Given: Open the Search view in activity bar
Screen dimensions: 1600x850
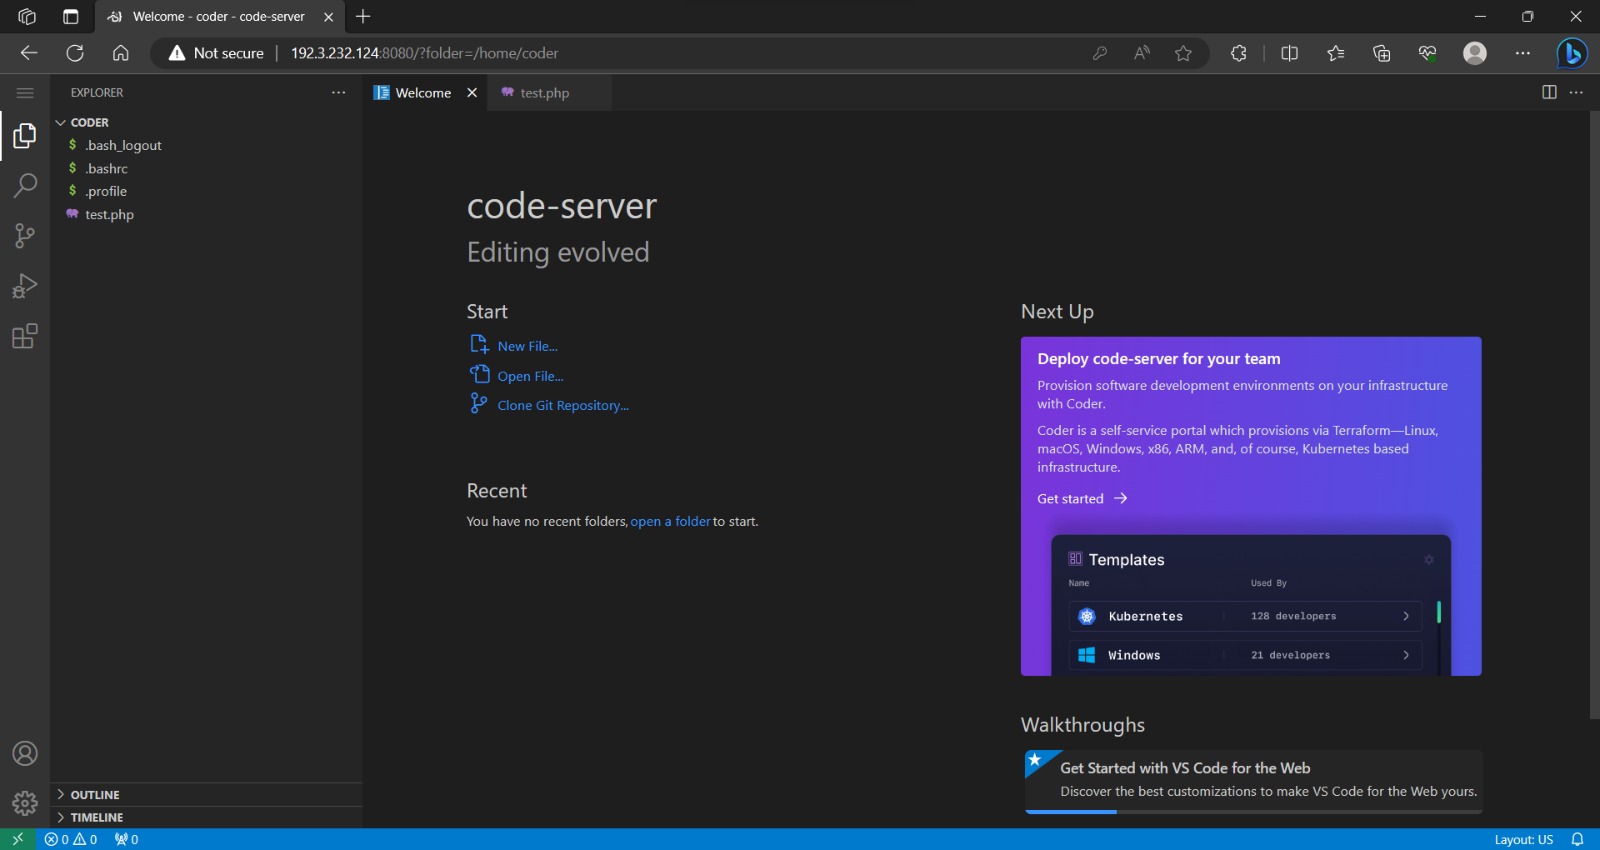Looking at the screenshot, I should [25, 185].
